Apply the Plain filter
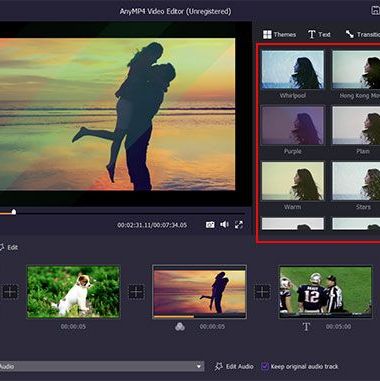 pyautogui.click(x=356, y=125)
